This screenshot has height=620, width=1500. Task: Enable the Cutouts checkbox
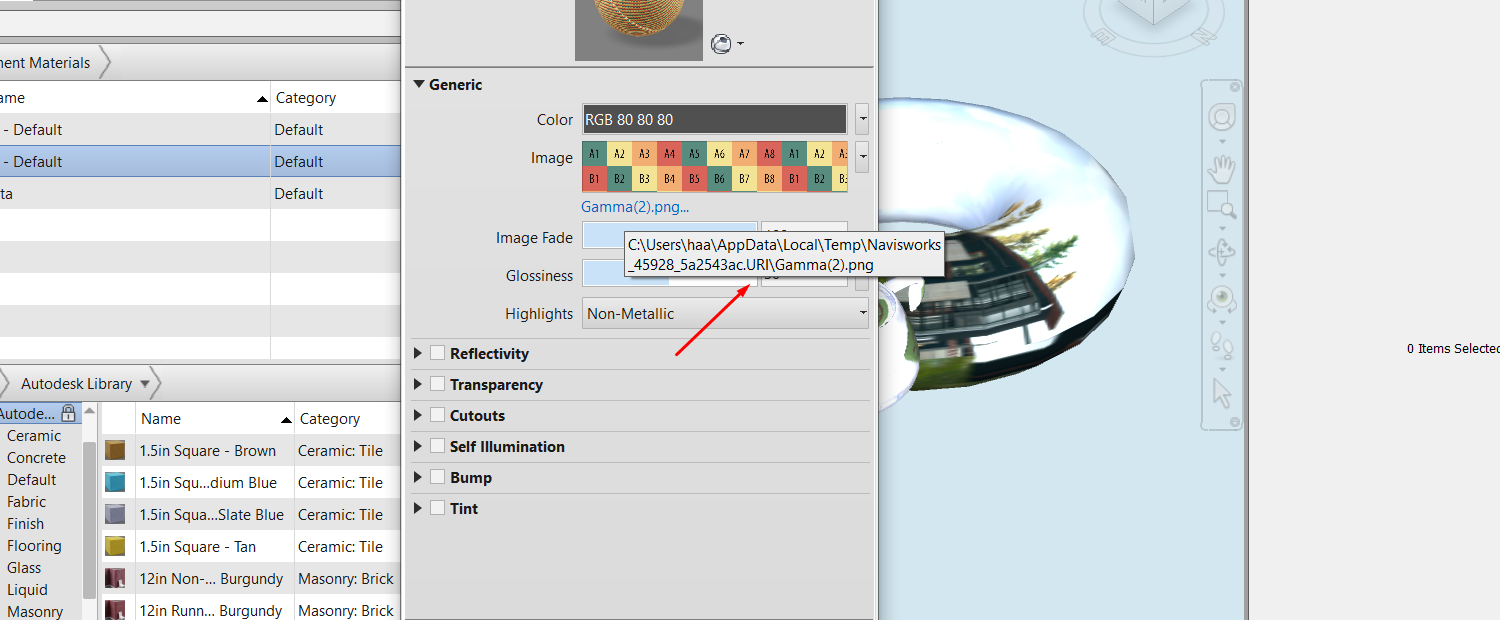coord(437,415)
